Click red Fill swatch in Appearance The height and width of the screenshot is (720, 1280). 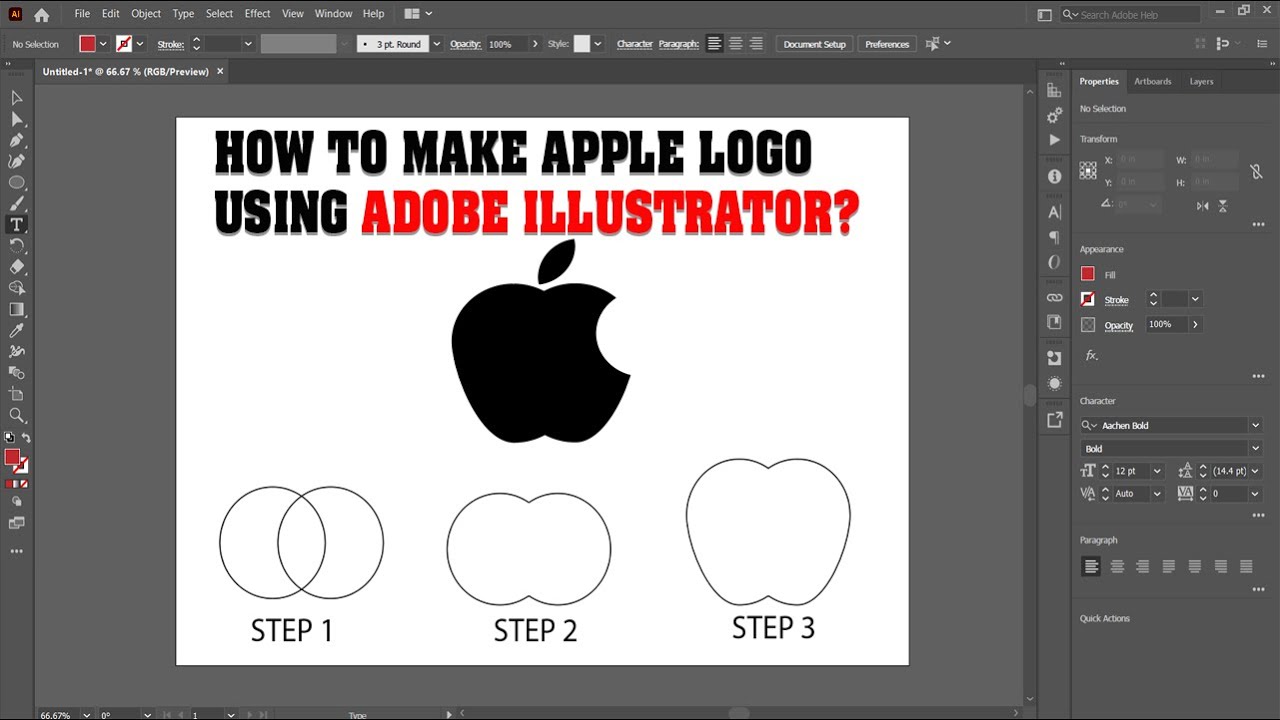click(x=1088, y=274)
